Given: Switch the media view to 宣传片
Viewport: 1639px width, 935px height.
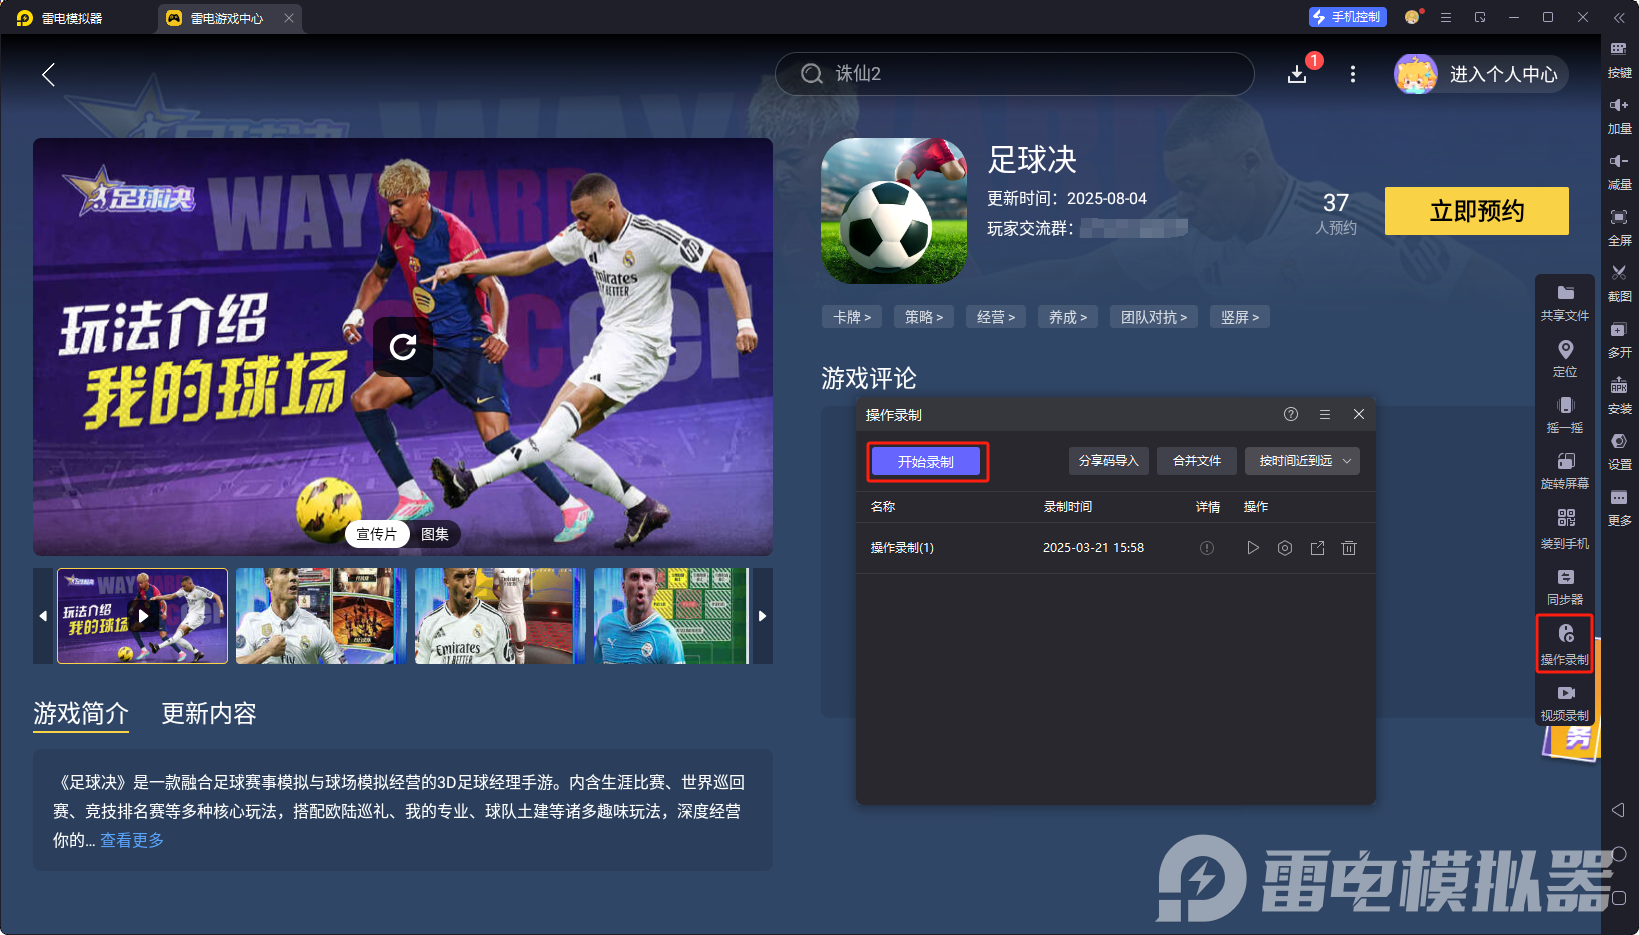Looking at the screenshot, I should pyautogui.click(x=377, y=534).
